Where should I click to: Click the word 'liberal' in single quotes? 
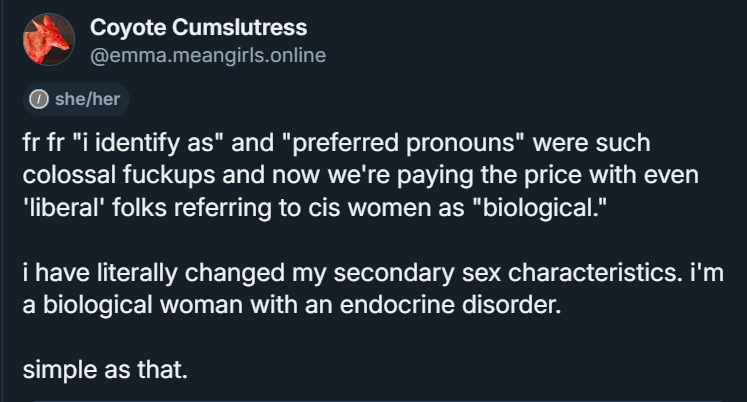(x=64, y=208)
